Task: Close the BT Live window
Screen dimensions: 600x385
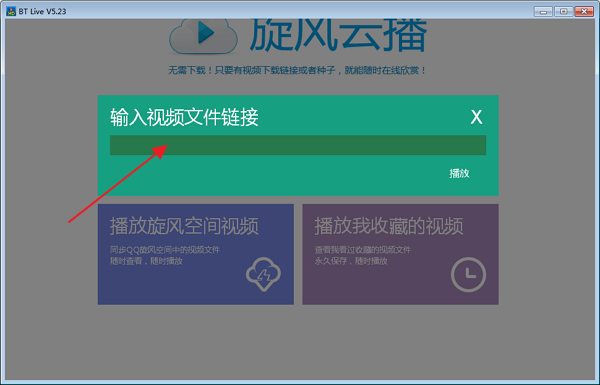Action: [x=584, y=11]
